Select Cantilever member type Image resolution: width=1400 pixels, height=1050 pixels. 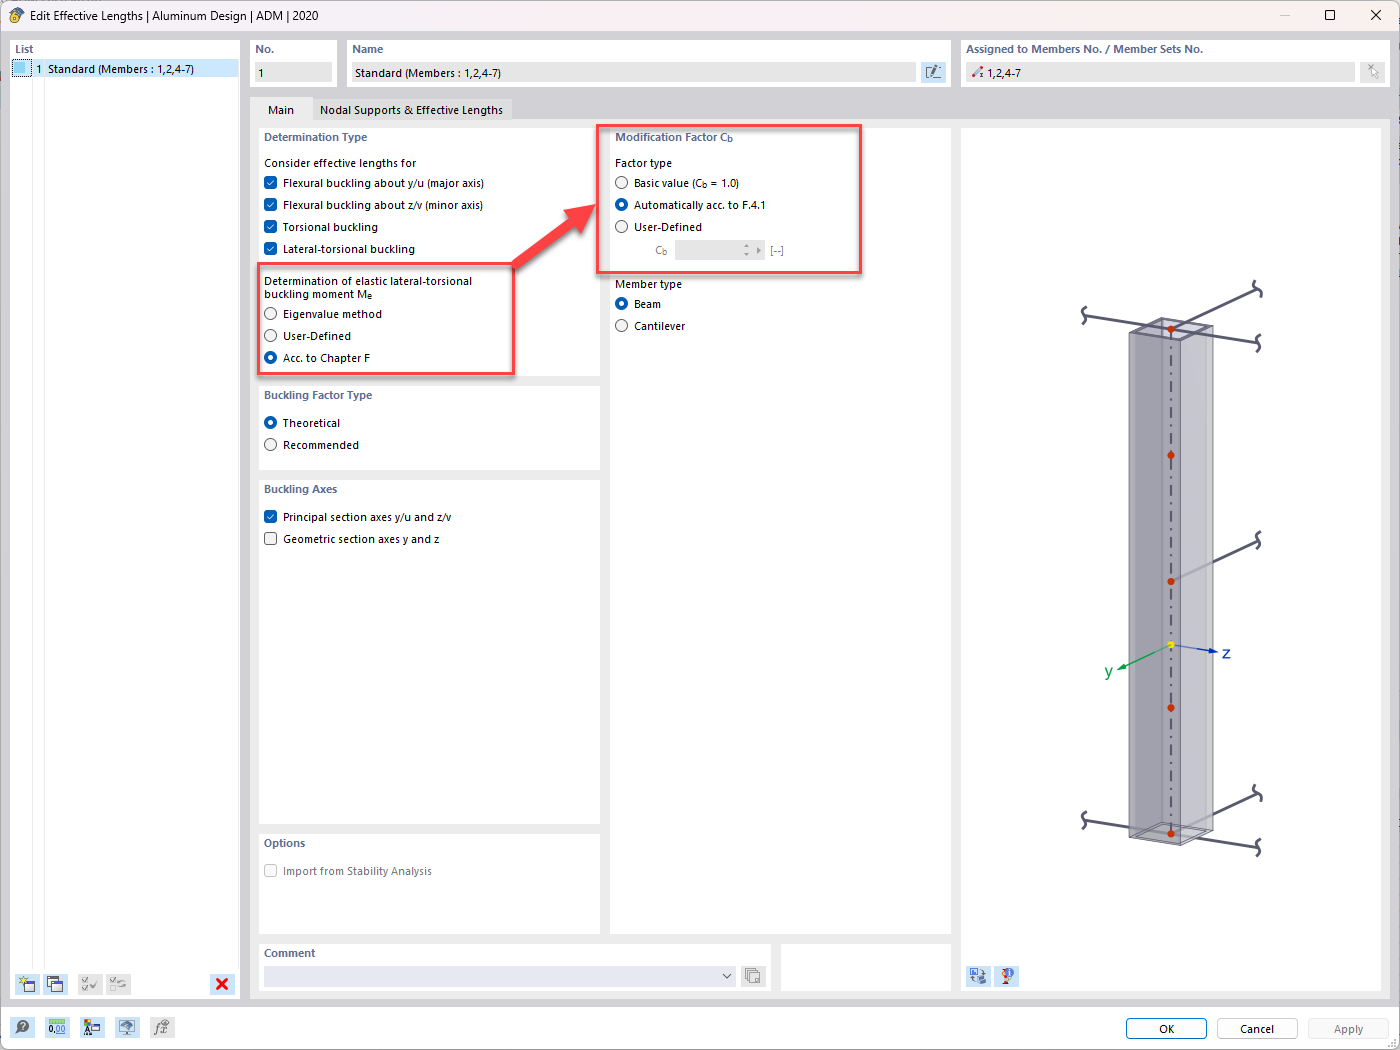(x=621, y=326)
